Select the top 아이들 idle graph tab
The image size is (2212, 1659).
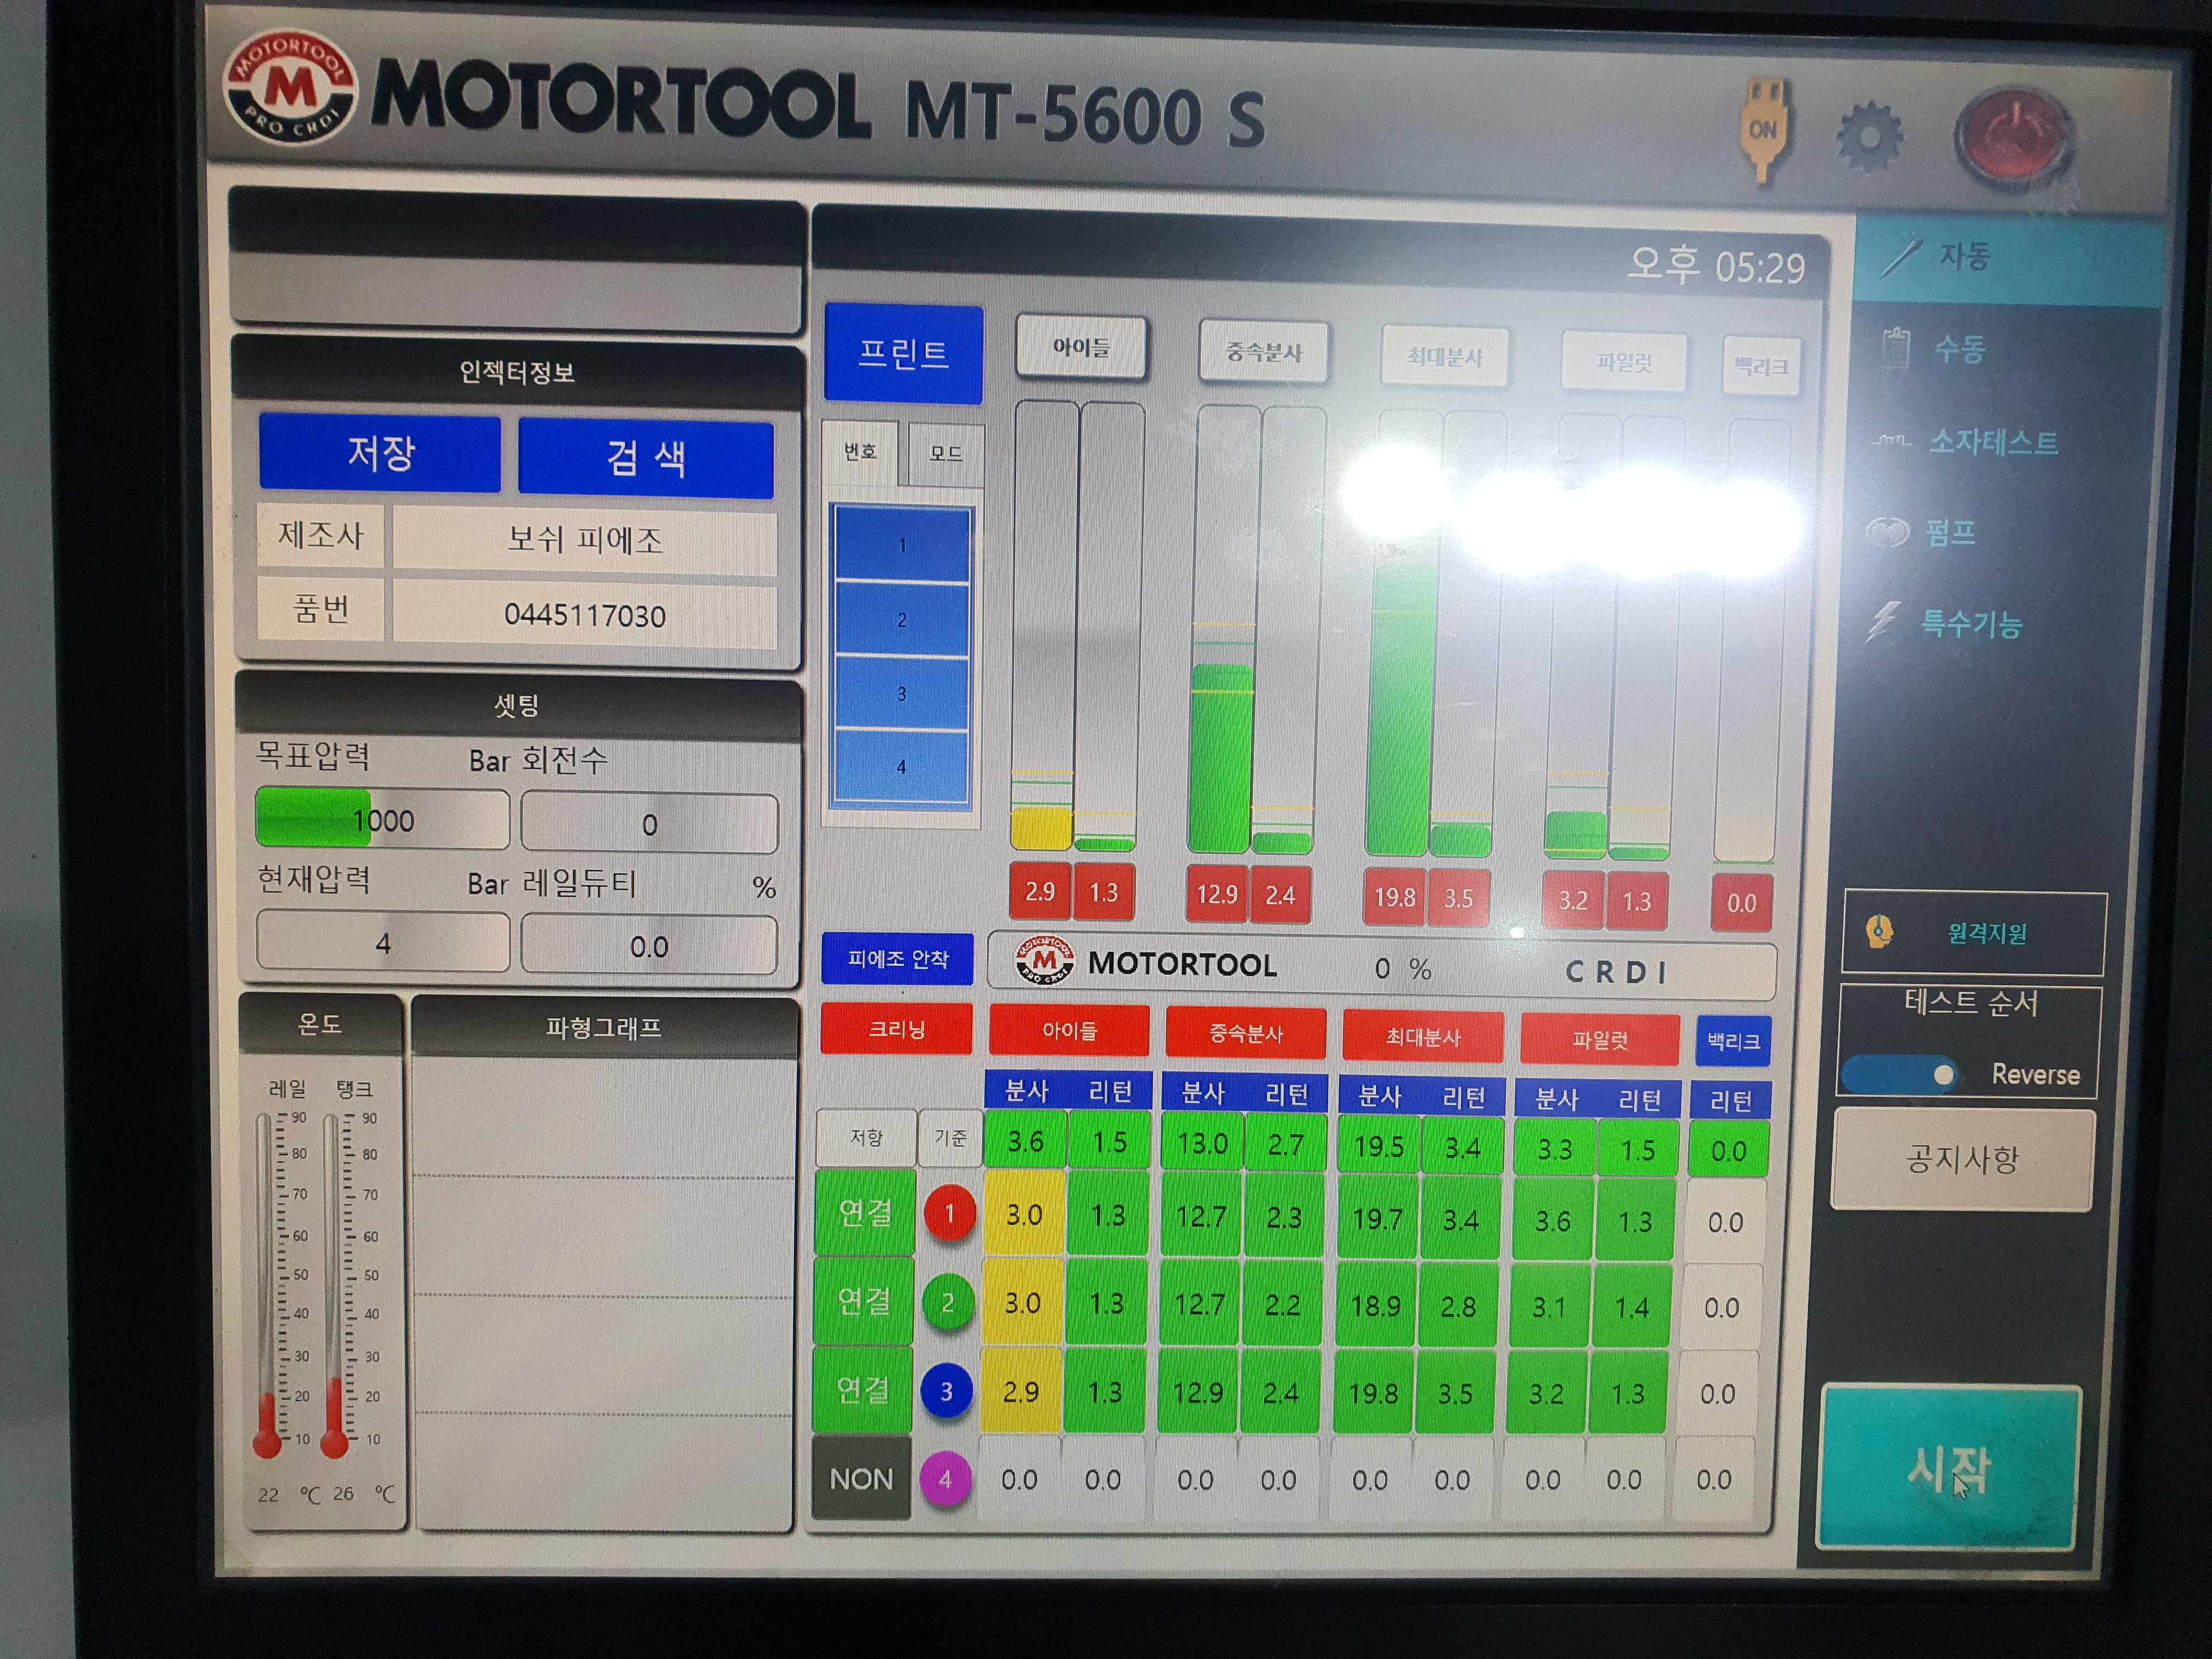click(x=1081, y=348)
